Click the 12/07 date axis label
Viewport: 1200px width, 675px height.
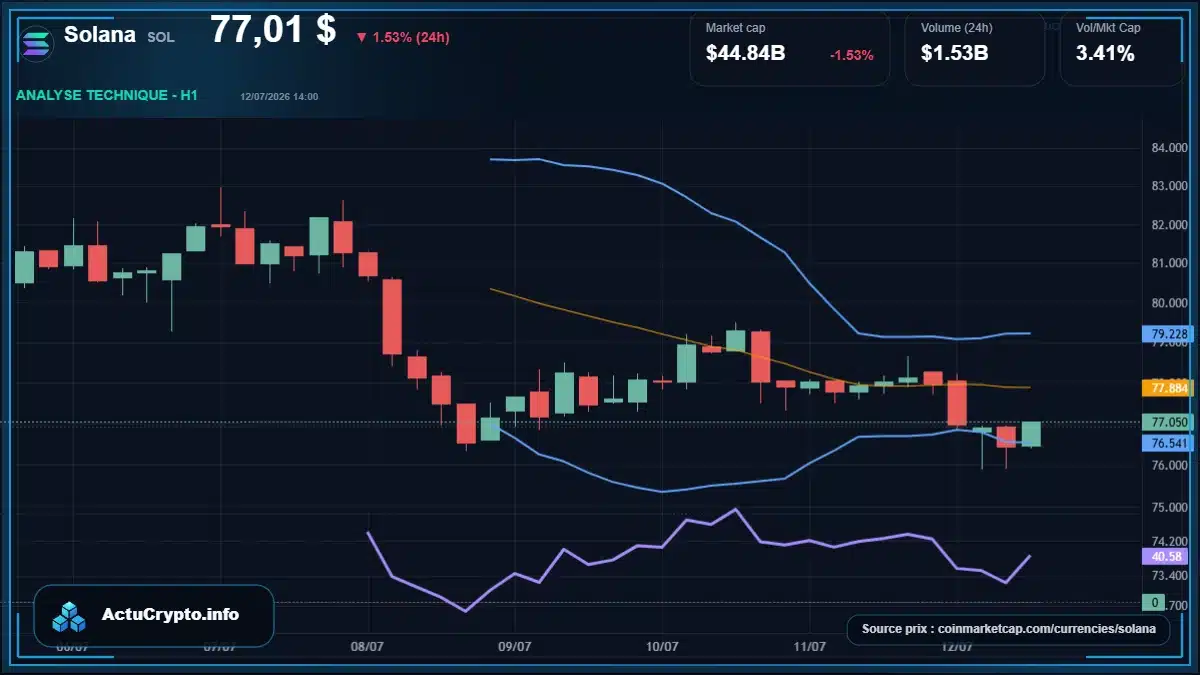tap(957, 647)
